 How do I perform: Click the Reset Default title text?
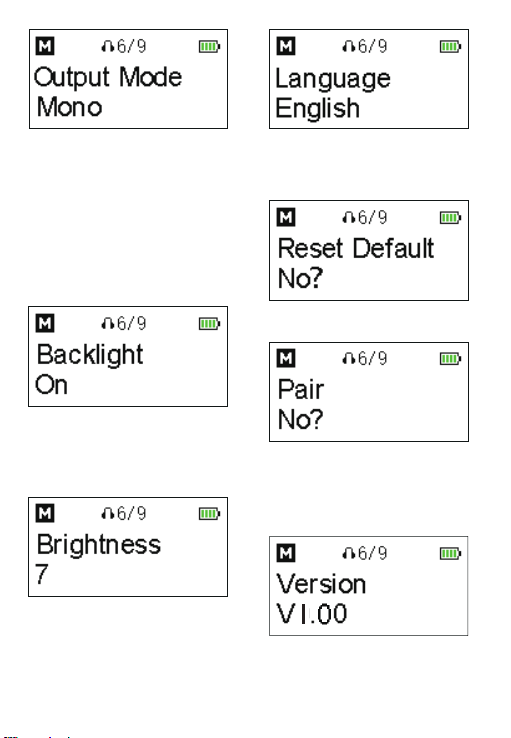(356, 249)
